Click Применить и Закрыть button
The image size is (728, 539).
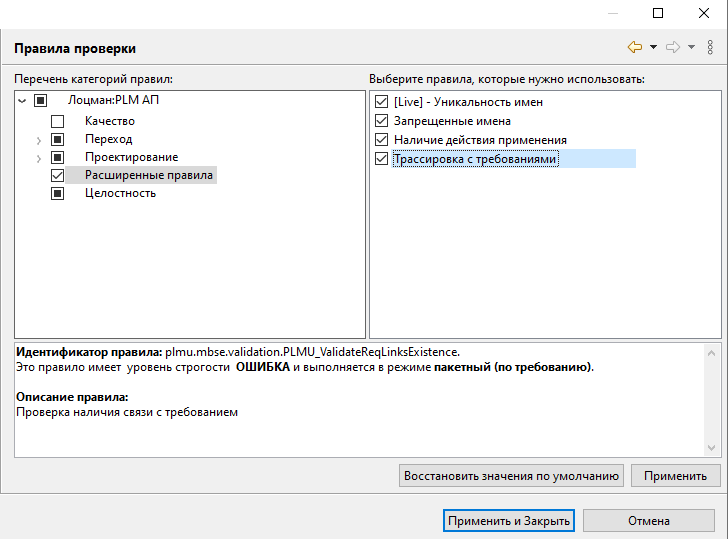(509, 521)
